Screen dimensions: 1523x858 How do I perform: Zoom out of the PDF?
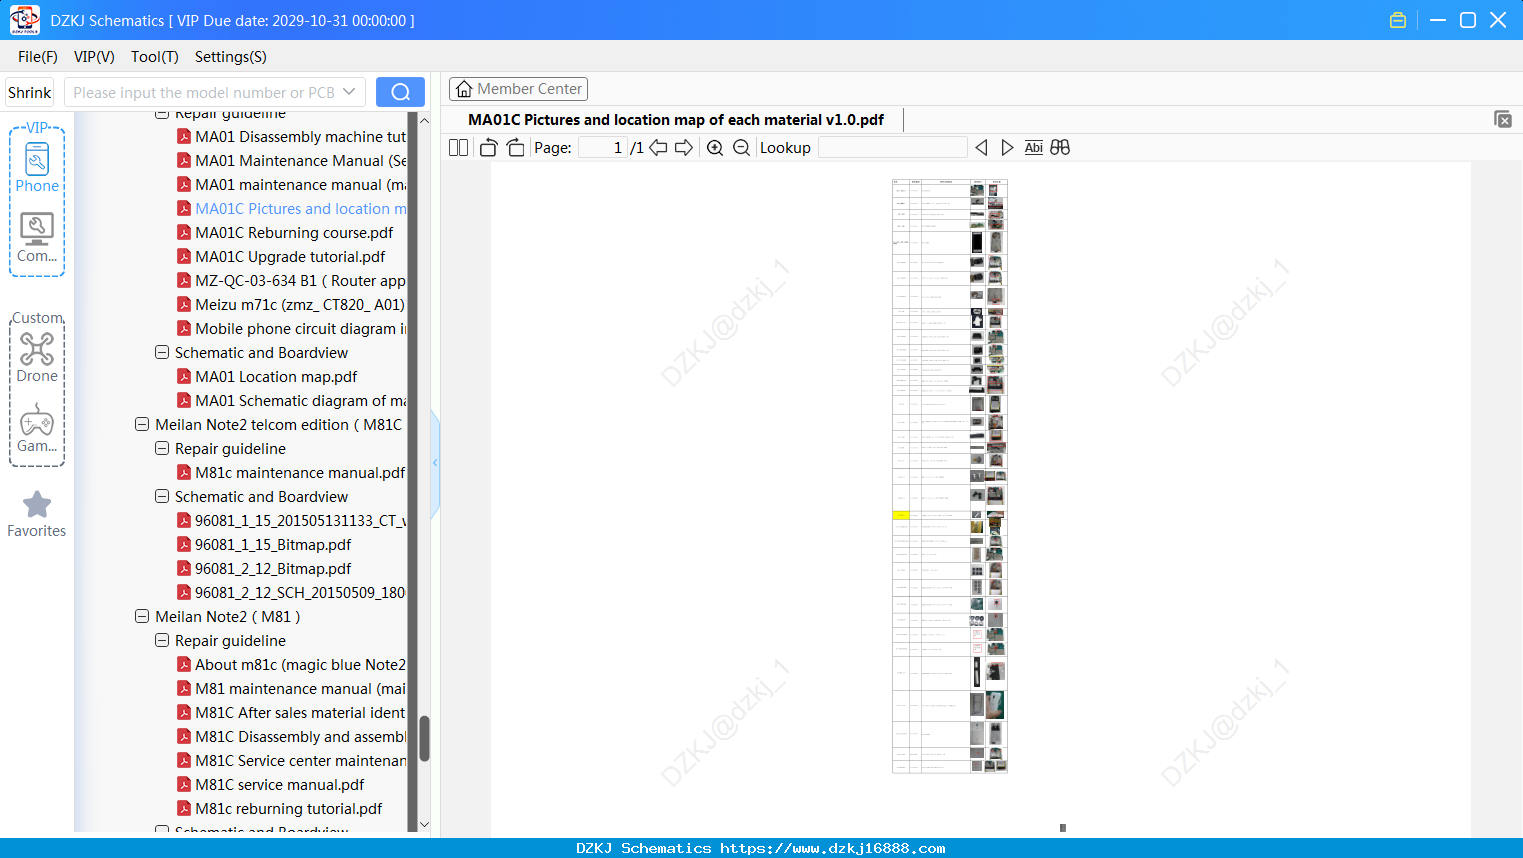pyautogui.click(x=741, y=148)
